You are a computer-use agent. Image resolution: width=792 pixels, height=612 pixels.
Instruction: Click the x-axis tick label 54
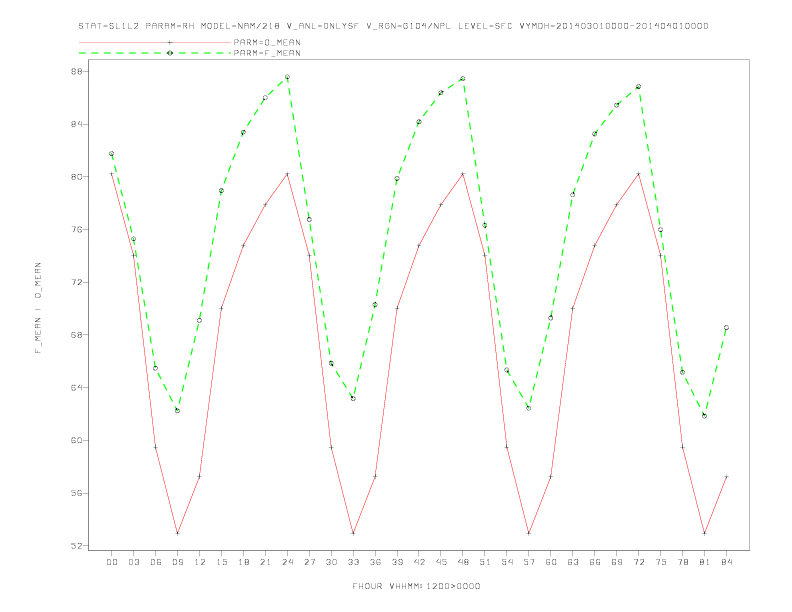pyautogui.click(x=507, y=562)
